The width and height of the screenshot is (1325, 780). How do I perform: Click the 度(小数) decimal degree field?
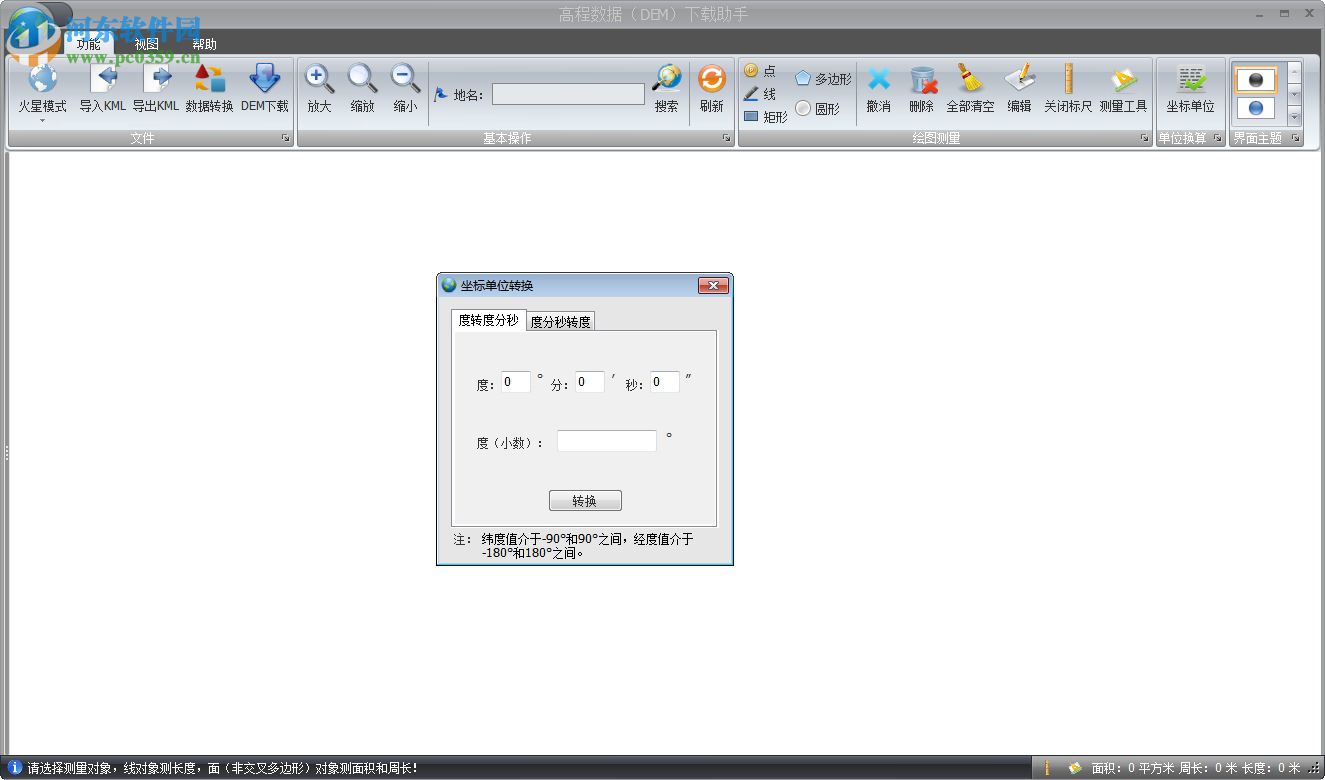click(606, 441)
